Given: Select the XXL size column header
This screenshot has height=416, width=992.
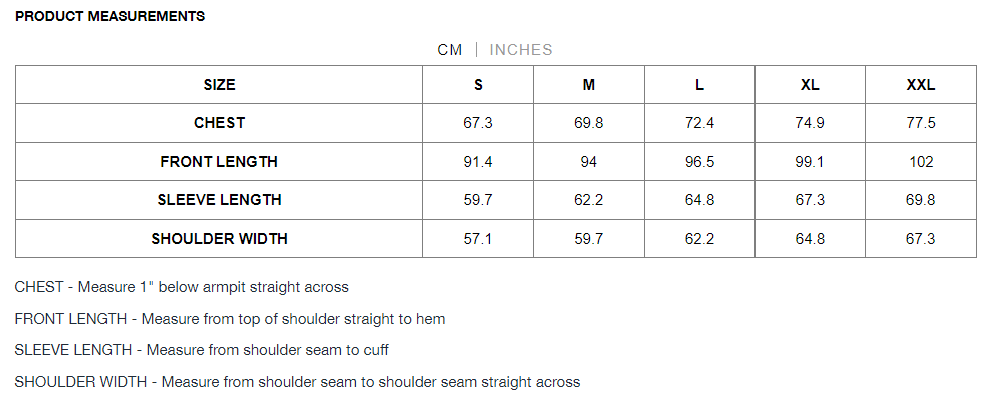Looking at the screenshot, I should point(921,85).
